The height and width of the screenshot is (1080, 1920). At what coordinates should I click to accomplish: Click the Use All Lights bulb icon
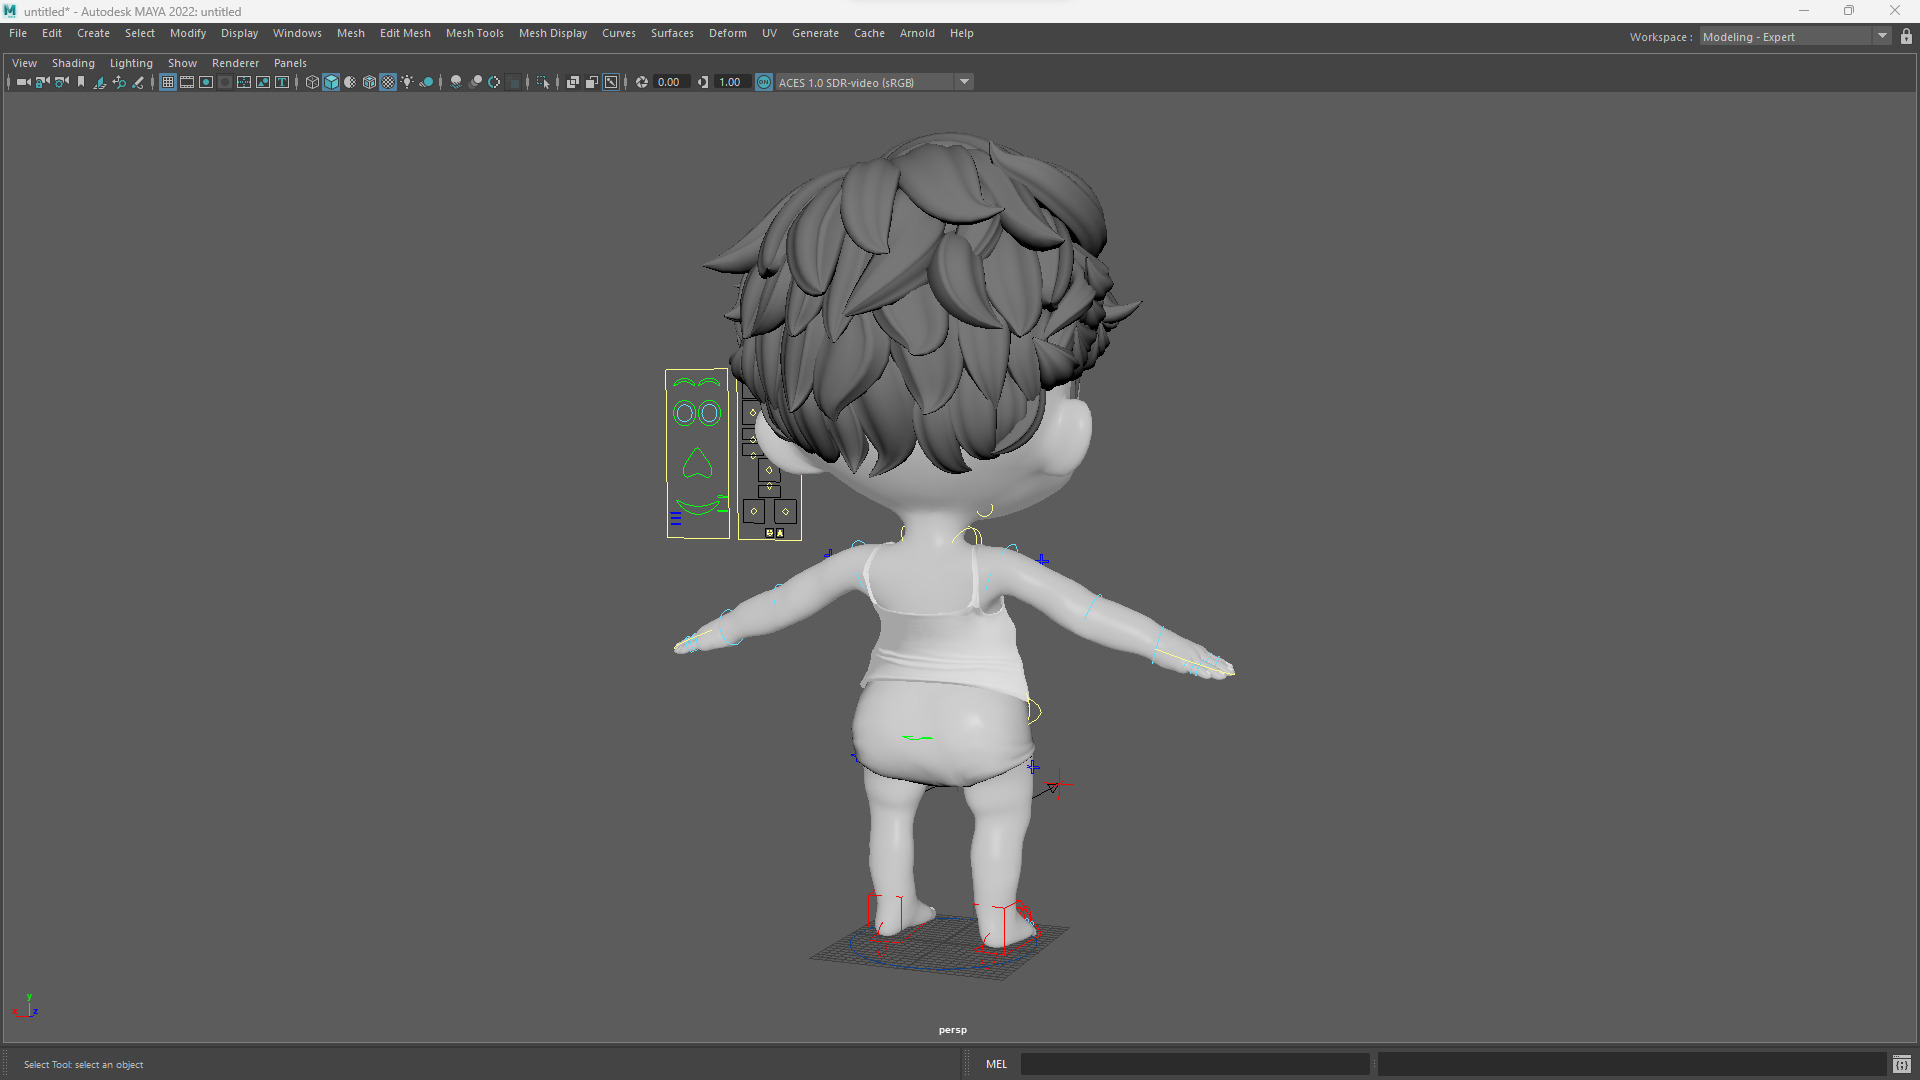[x=407, y=82]
